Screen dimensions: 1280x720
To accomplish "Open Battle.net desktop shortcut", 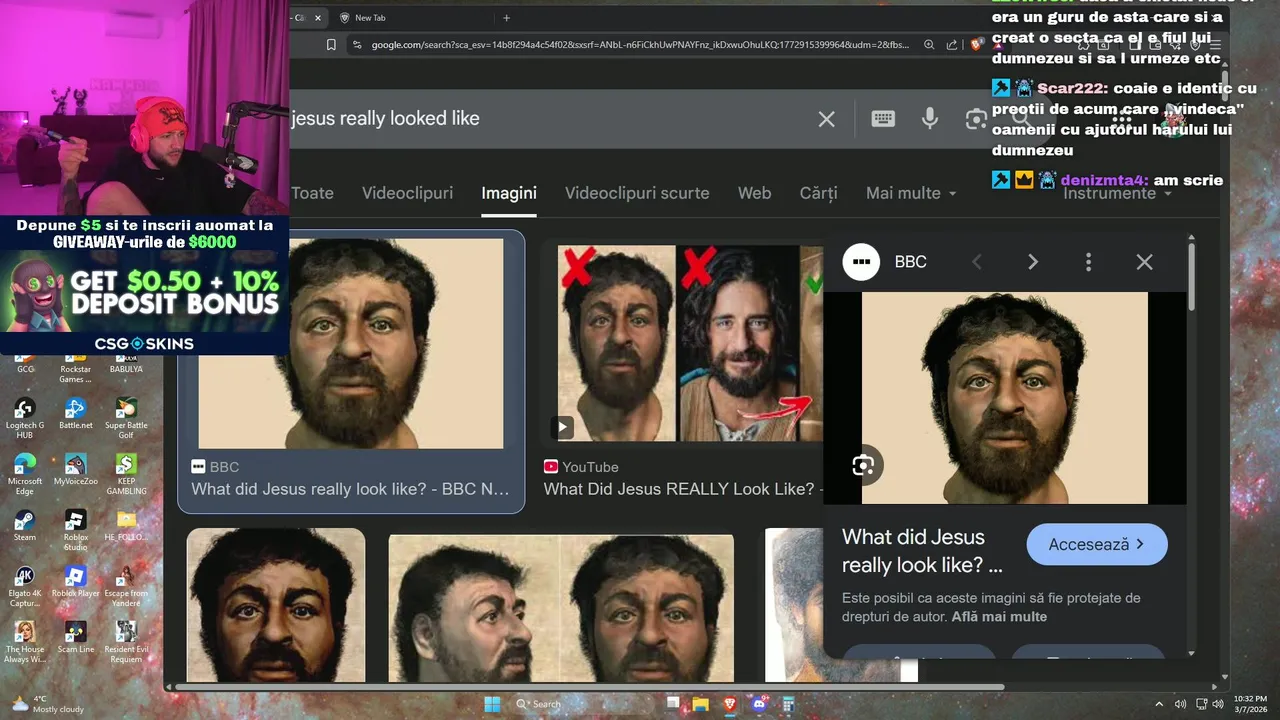I will pyautogui.click(x=75, y=414).
